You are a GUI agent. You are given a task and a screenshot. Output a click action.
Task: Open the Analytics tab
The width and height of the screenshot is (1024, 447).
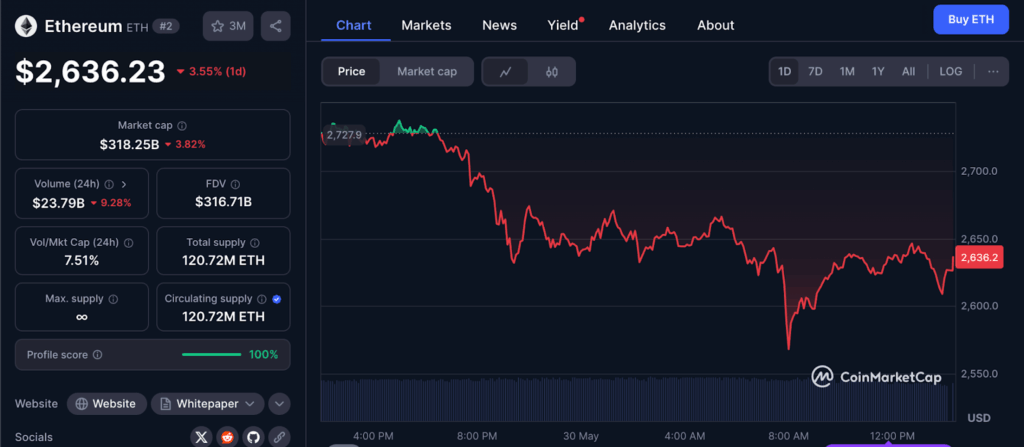coord(637,25)
